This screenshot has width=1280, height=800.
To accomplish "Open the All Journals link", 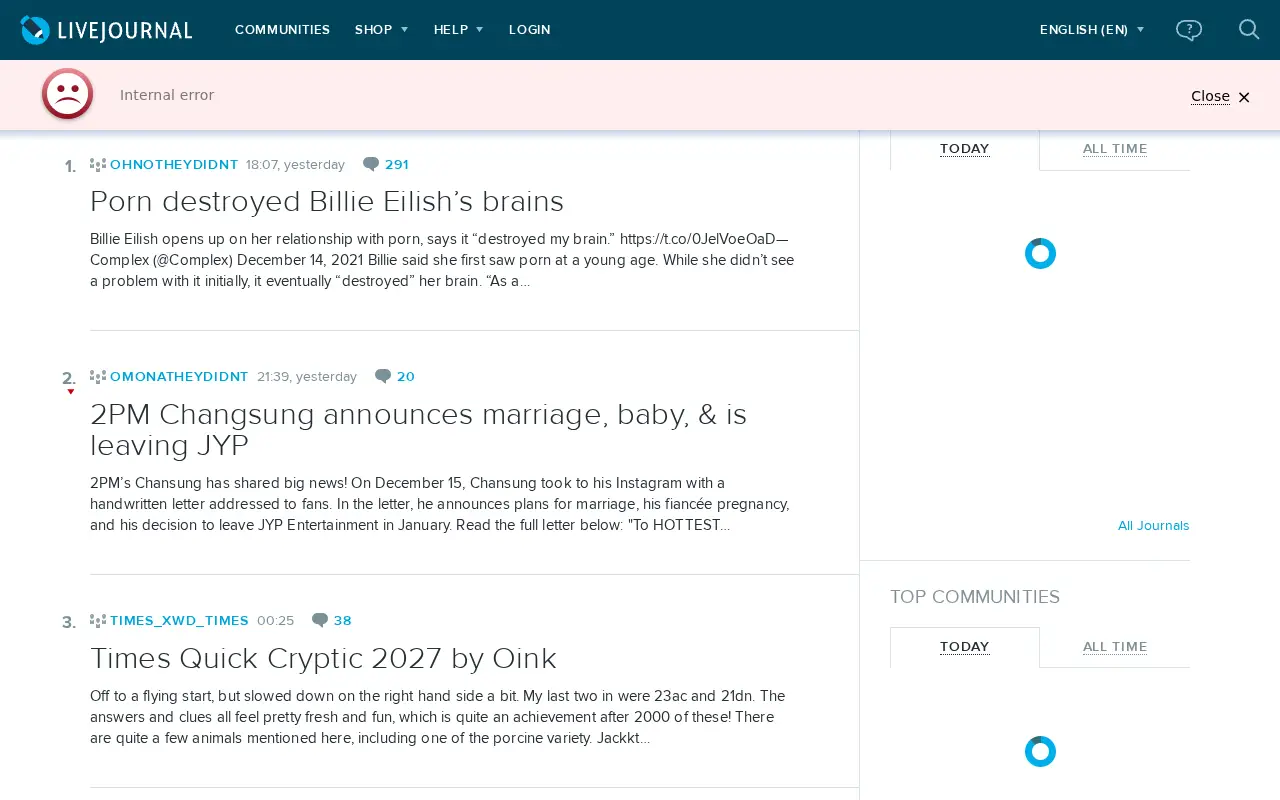I will (1153, 525).
